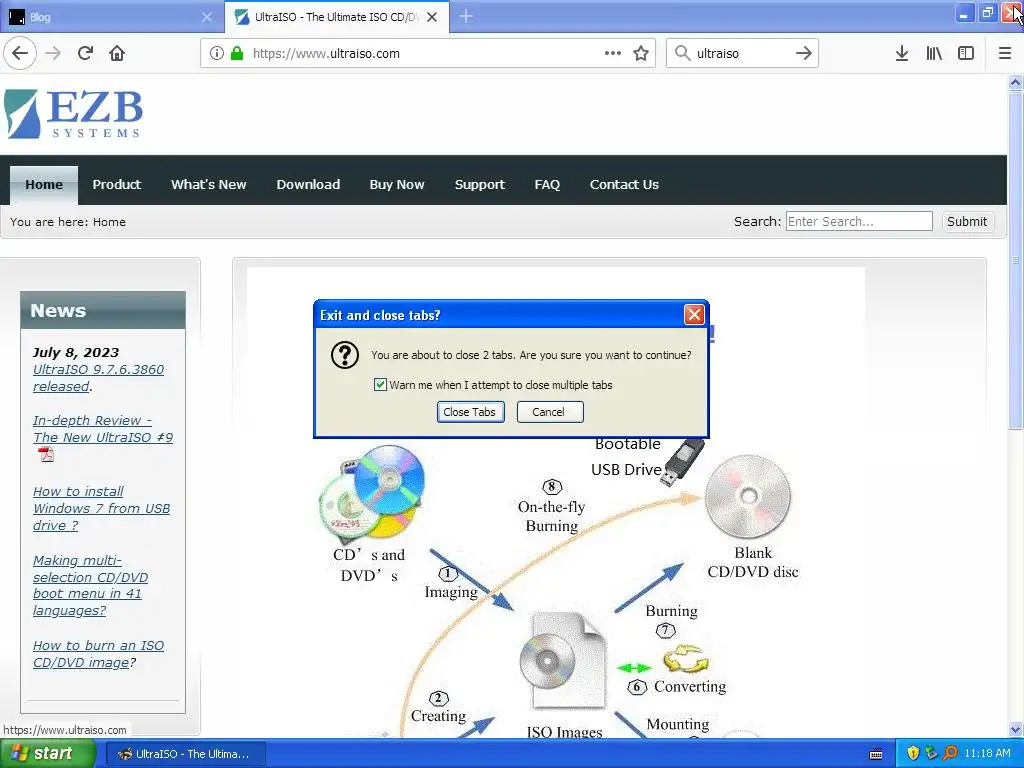1024x768 pixels.
Task: Open the FAQ page
Action: tap(547, 184)
